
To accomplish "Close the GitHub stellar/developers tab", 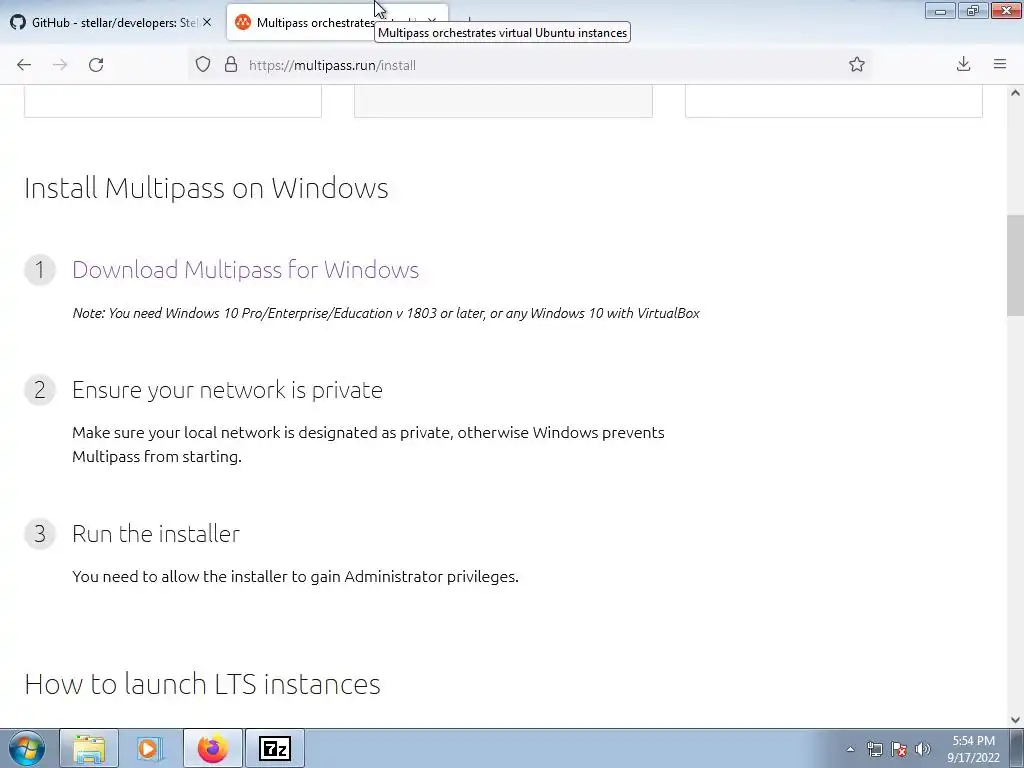I will pyautogui.click(x=207, y=22).
